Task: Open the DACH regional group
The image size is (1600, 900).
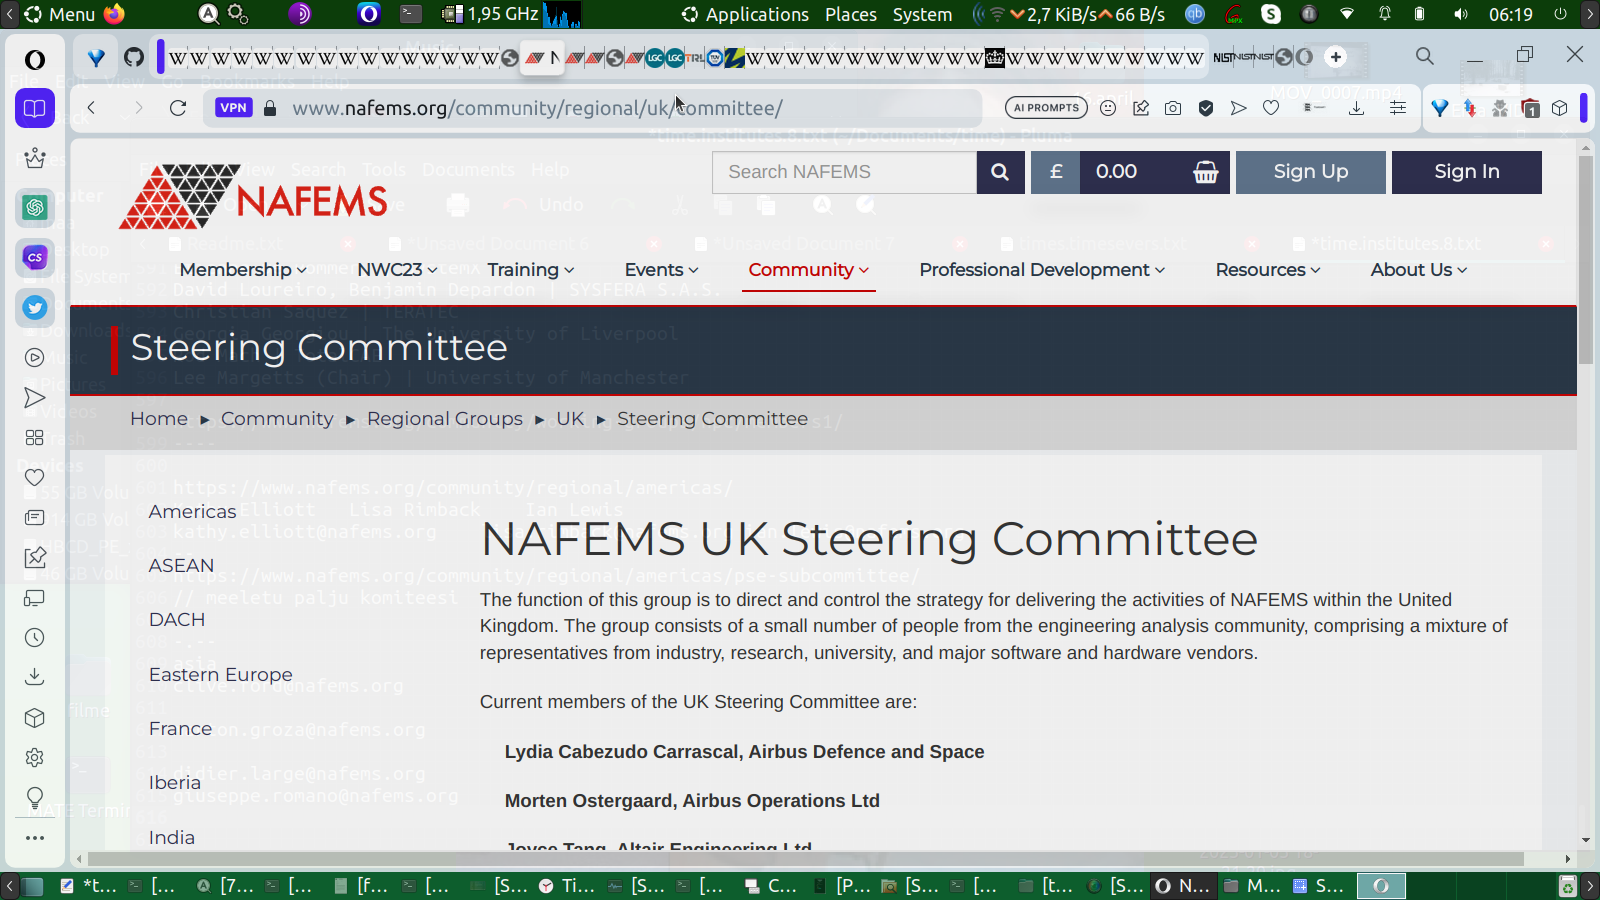Action: 177,620
